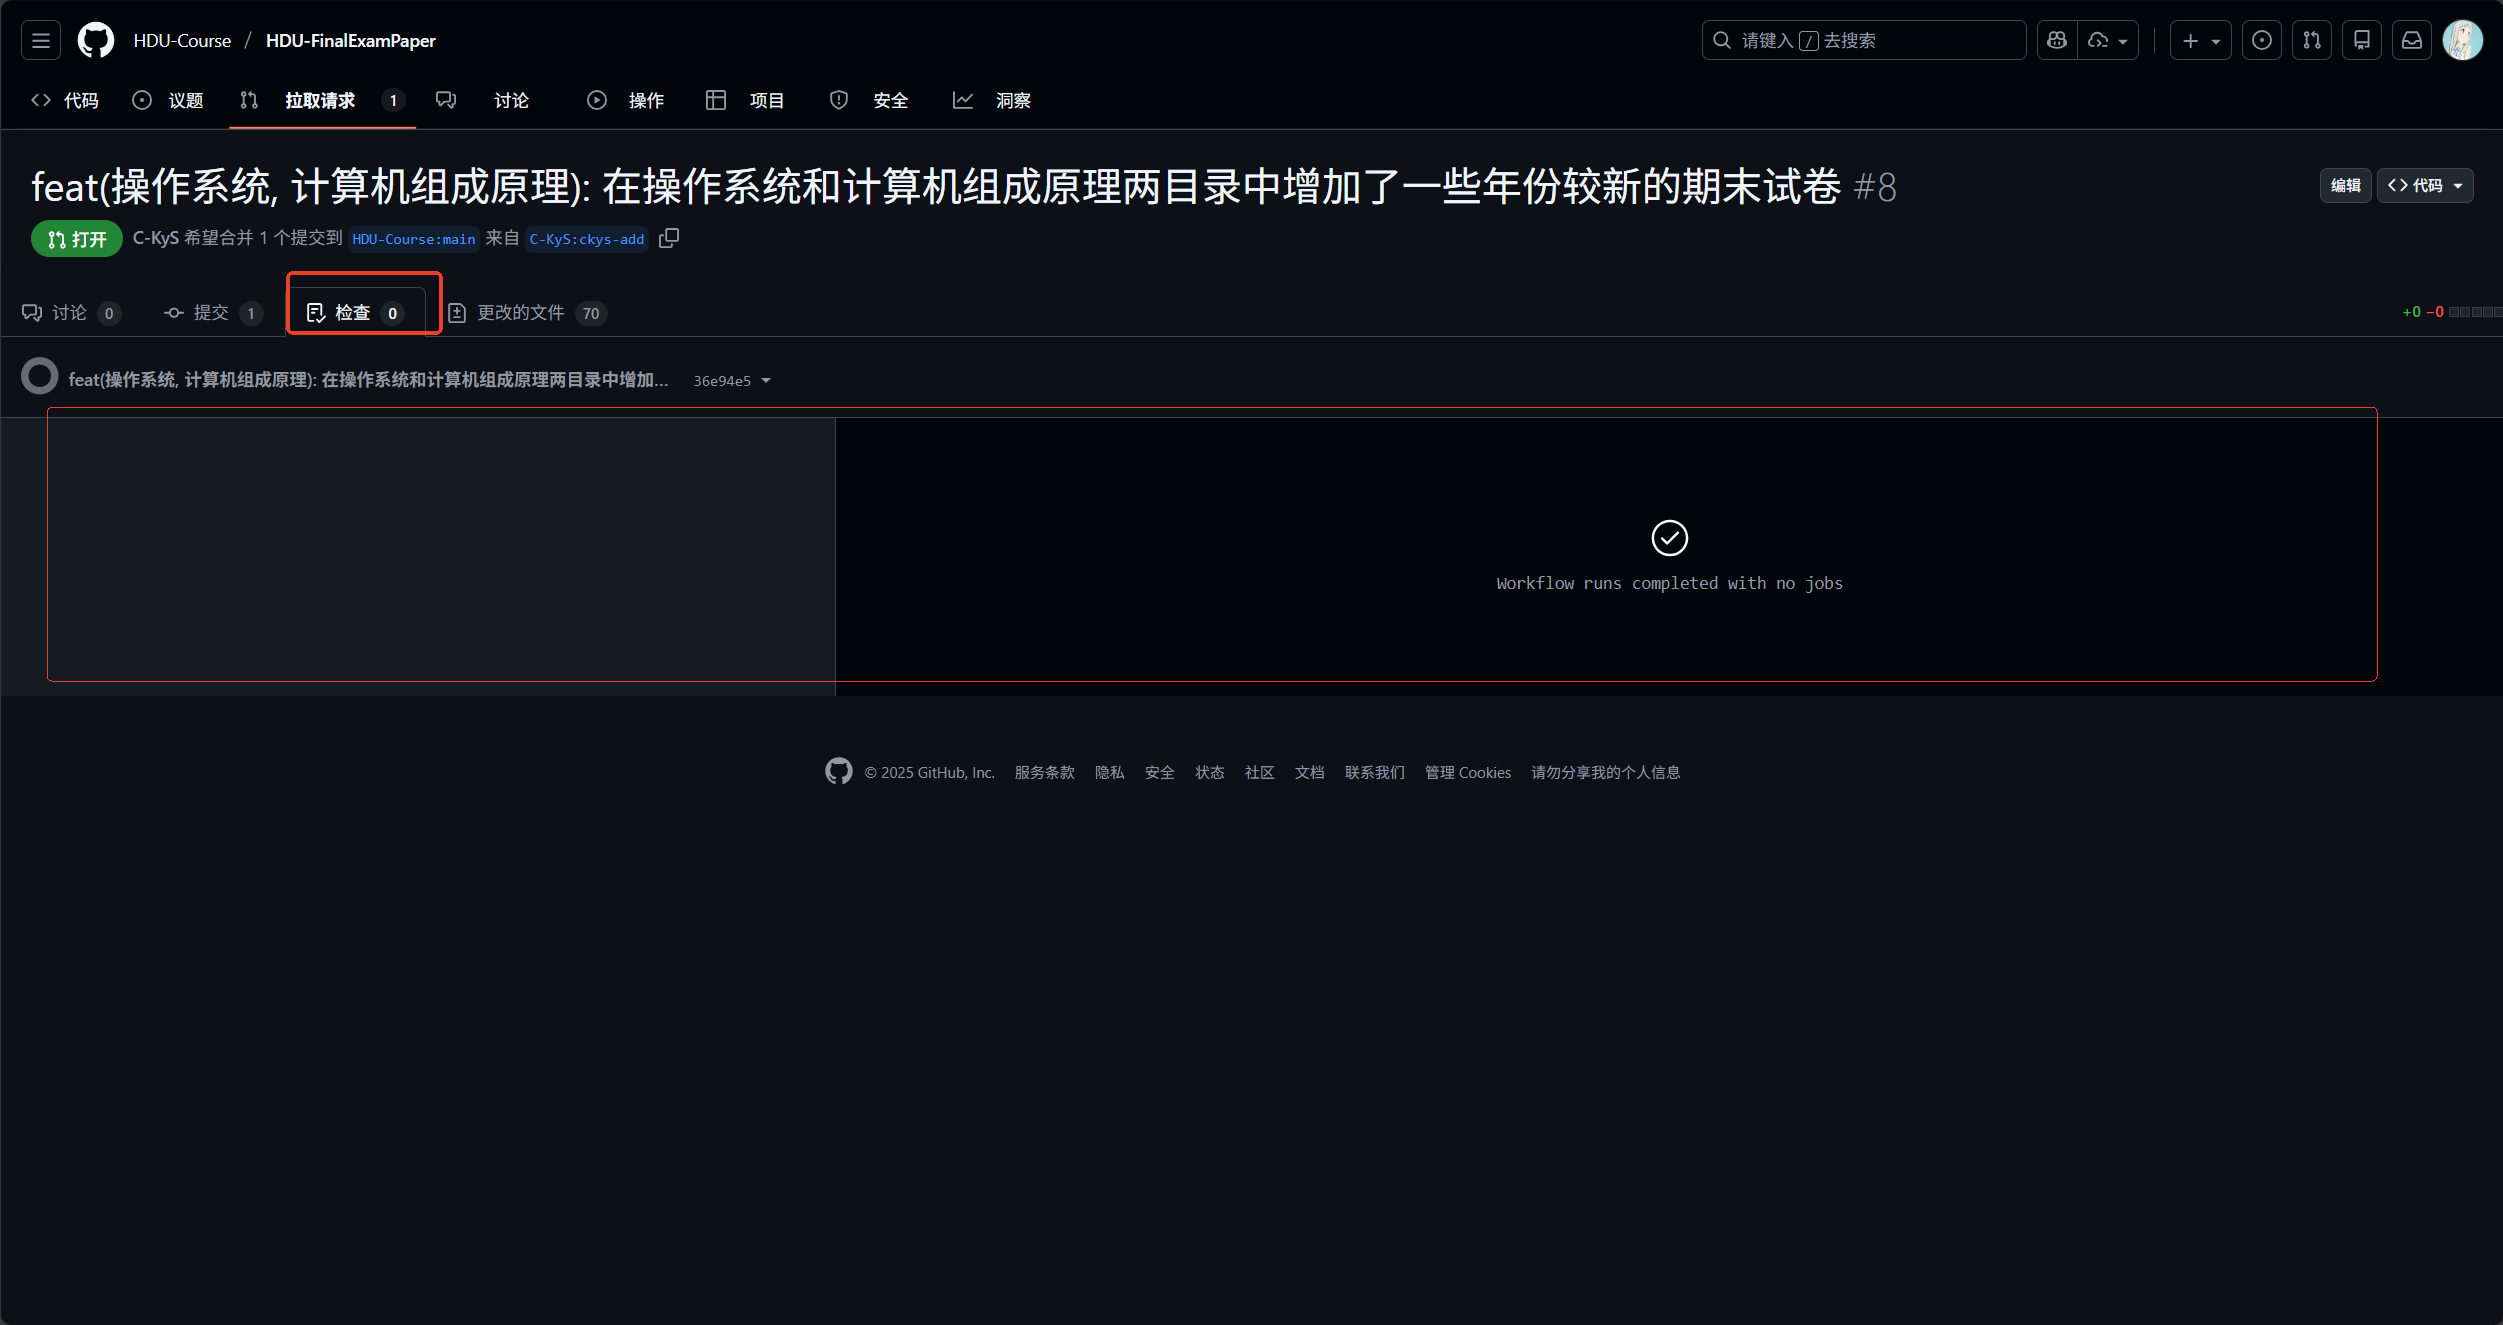The height and width of the screenshot is (1325, 2503).
Task: Open the C-KyS:ckys-add branch link
Action: pos(587,239)
